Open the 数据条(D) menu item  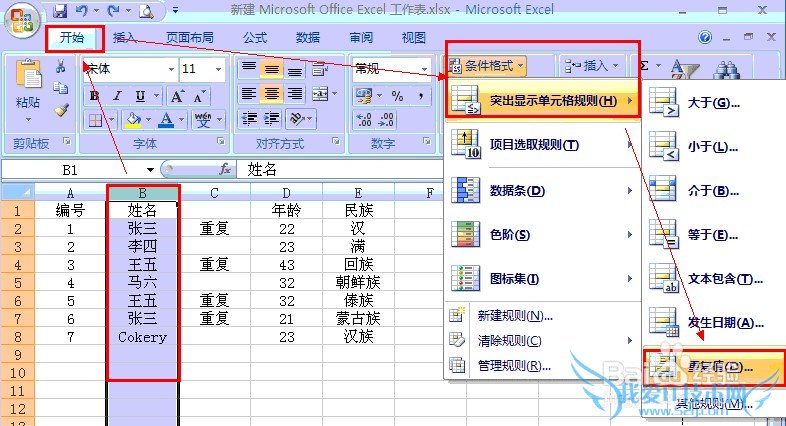(543, 190)
